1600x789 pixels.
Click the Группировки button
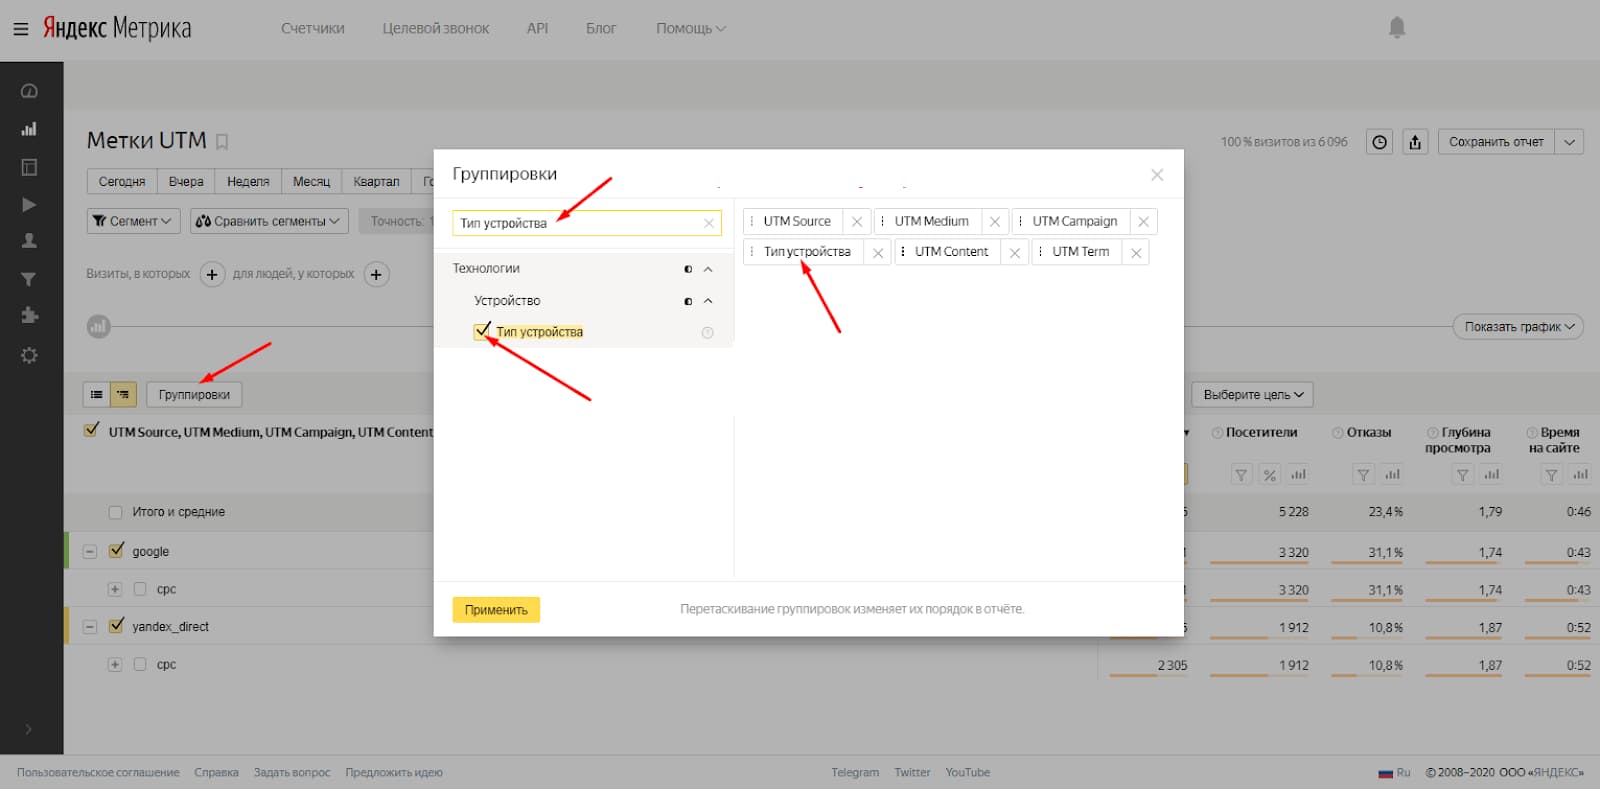point(194,394)
